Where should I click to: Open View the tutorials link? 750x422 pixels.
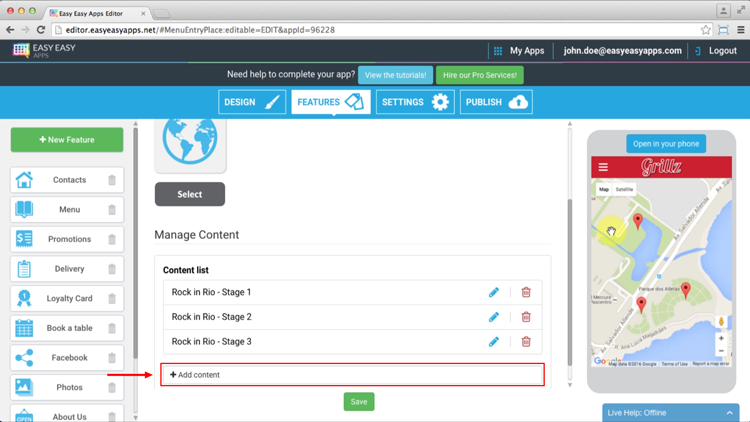396,75
